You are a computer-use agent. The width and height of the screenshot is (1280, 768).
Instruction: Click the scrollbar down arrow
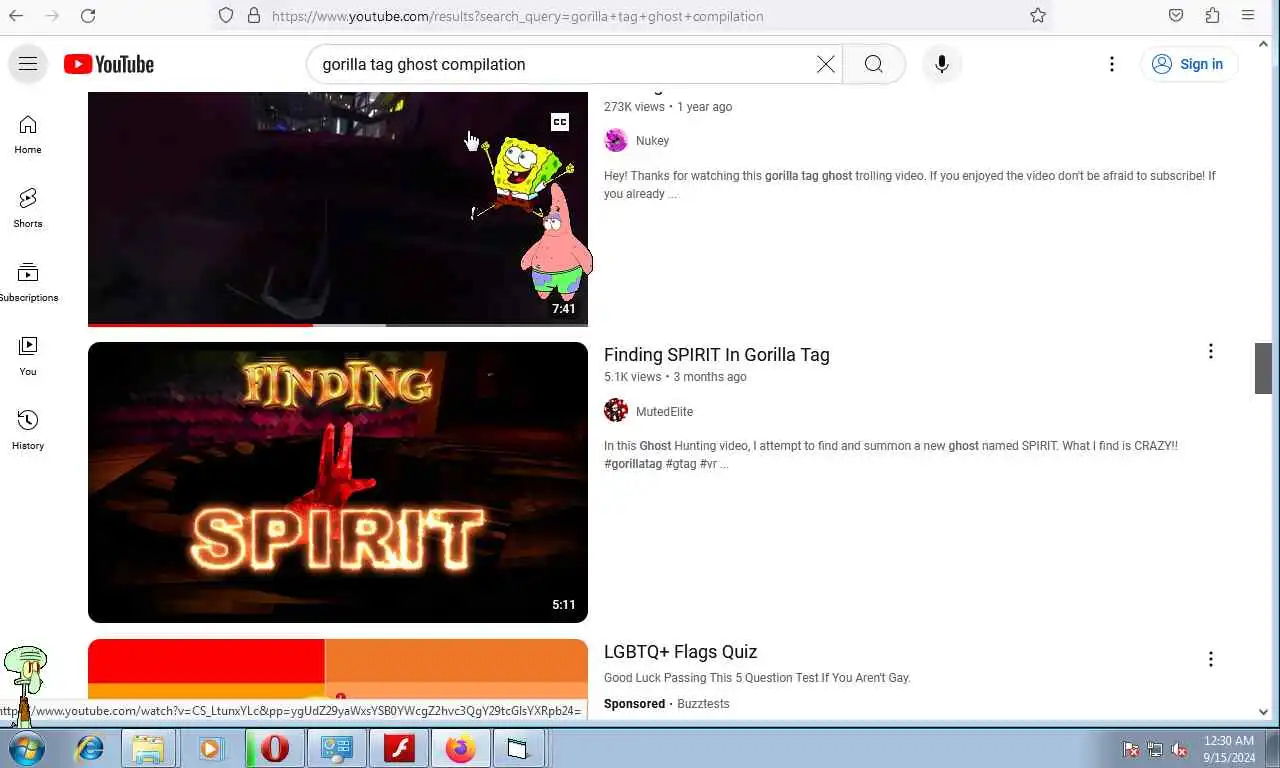coord(1264,712)
